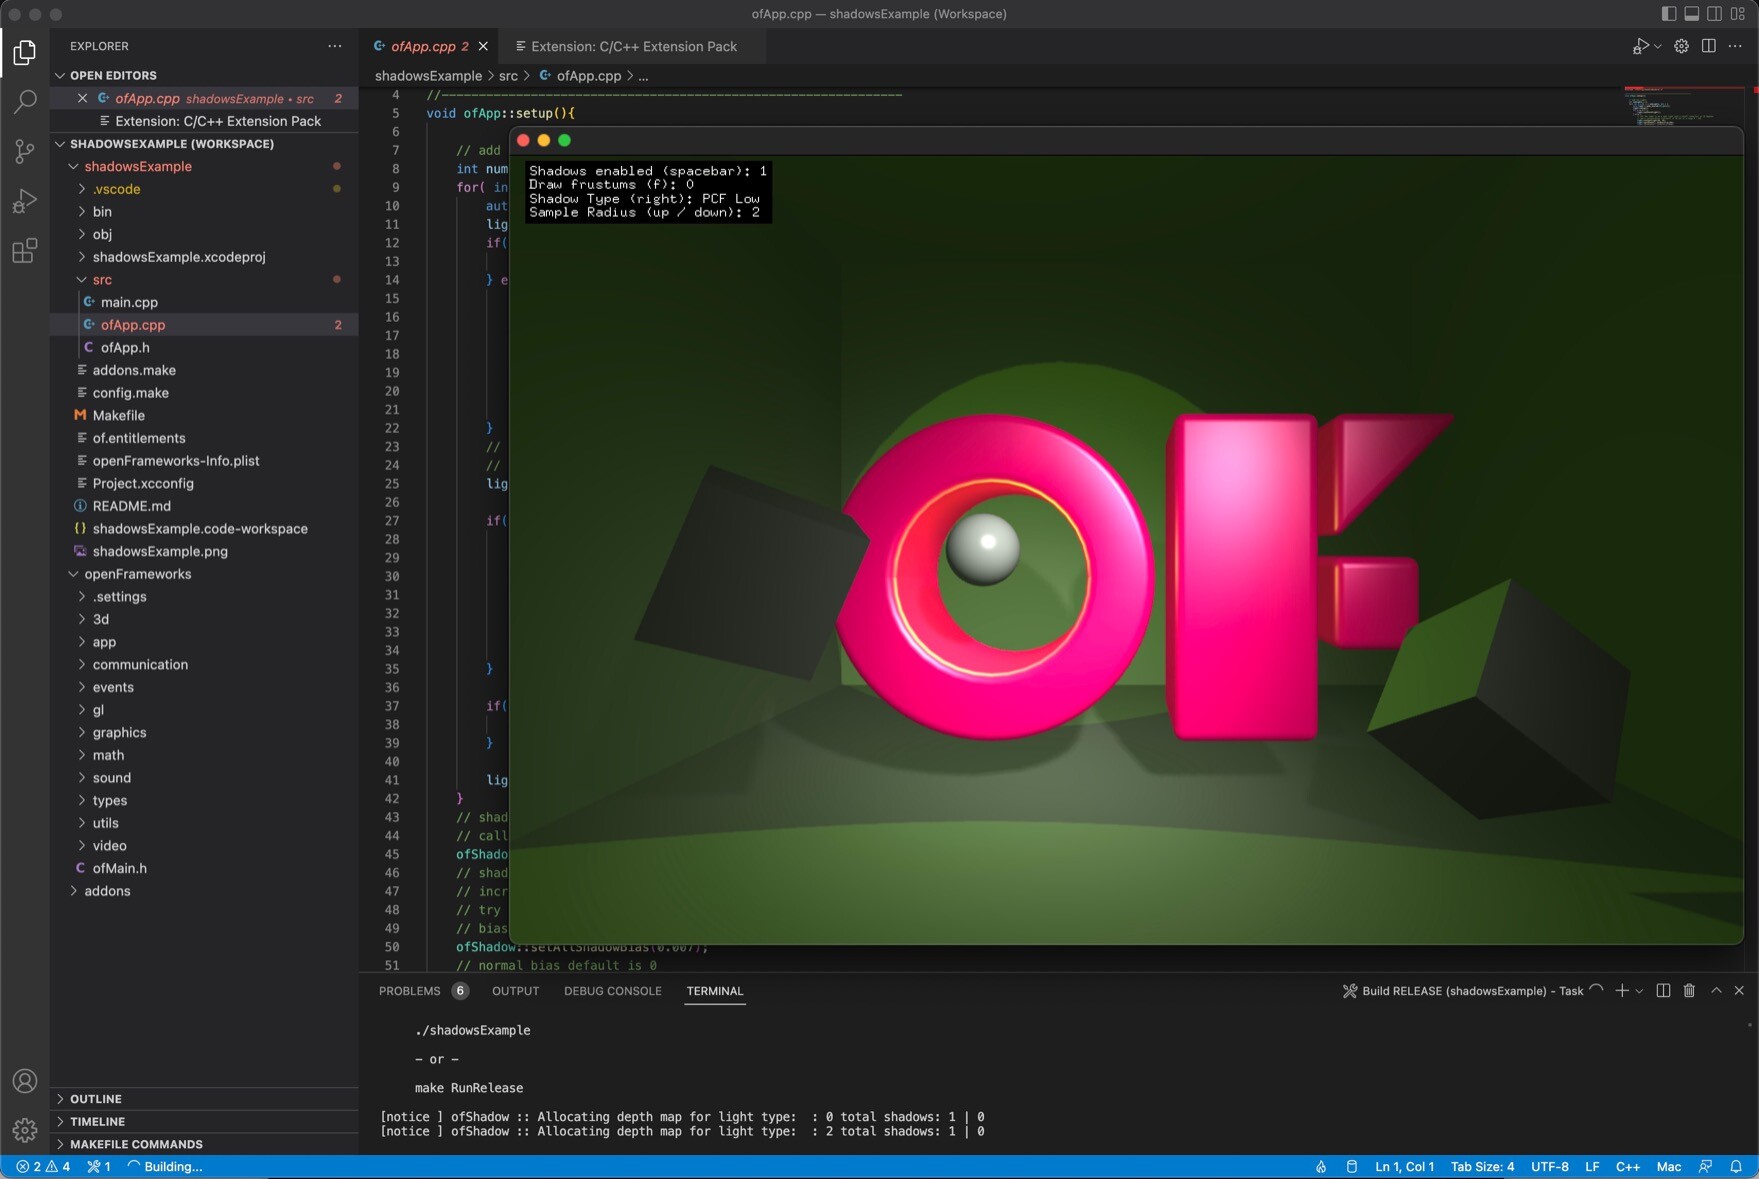This screenshot has height=1179, width=1759.
Task: Close the bottom panel
Action: coord(1740,991)
